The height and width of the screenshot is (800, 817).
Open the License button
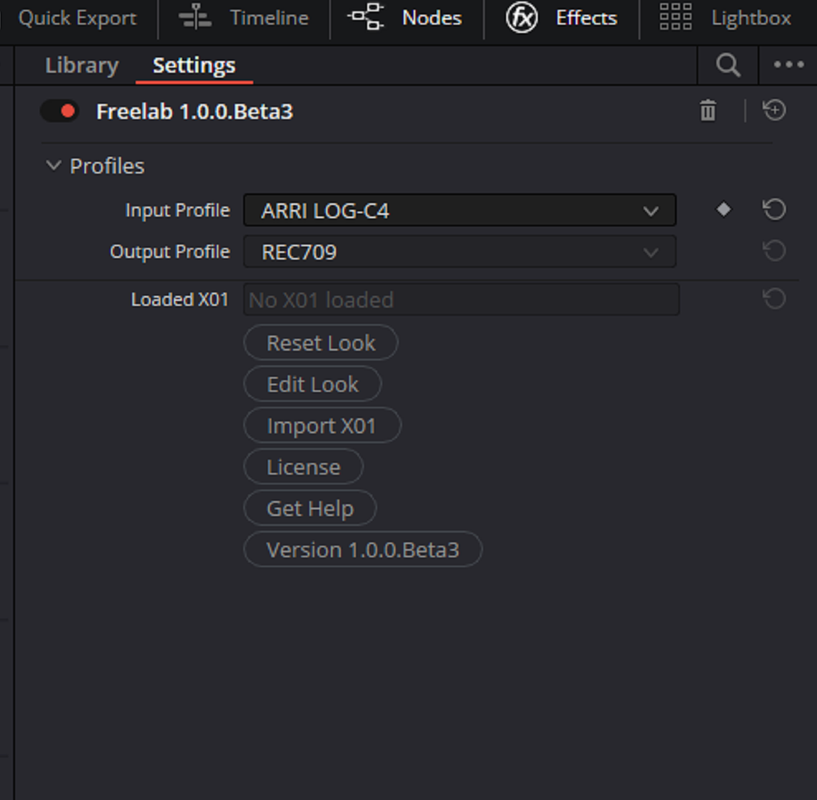pyautogui.click(x=303, y=466)
